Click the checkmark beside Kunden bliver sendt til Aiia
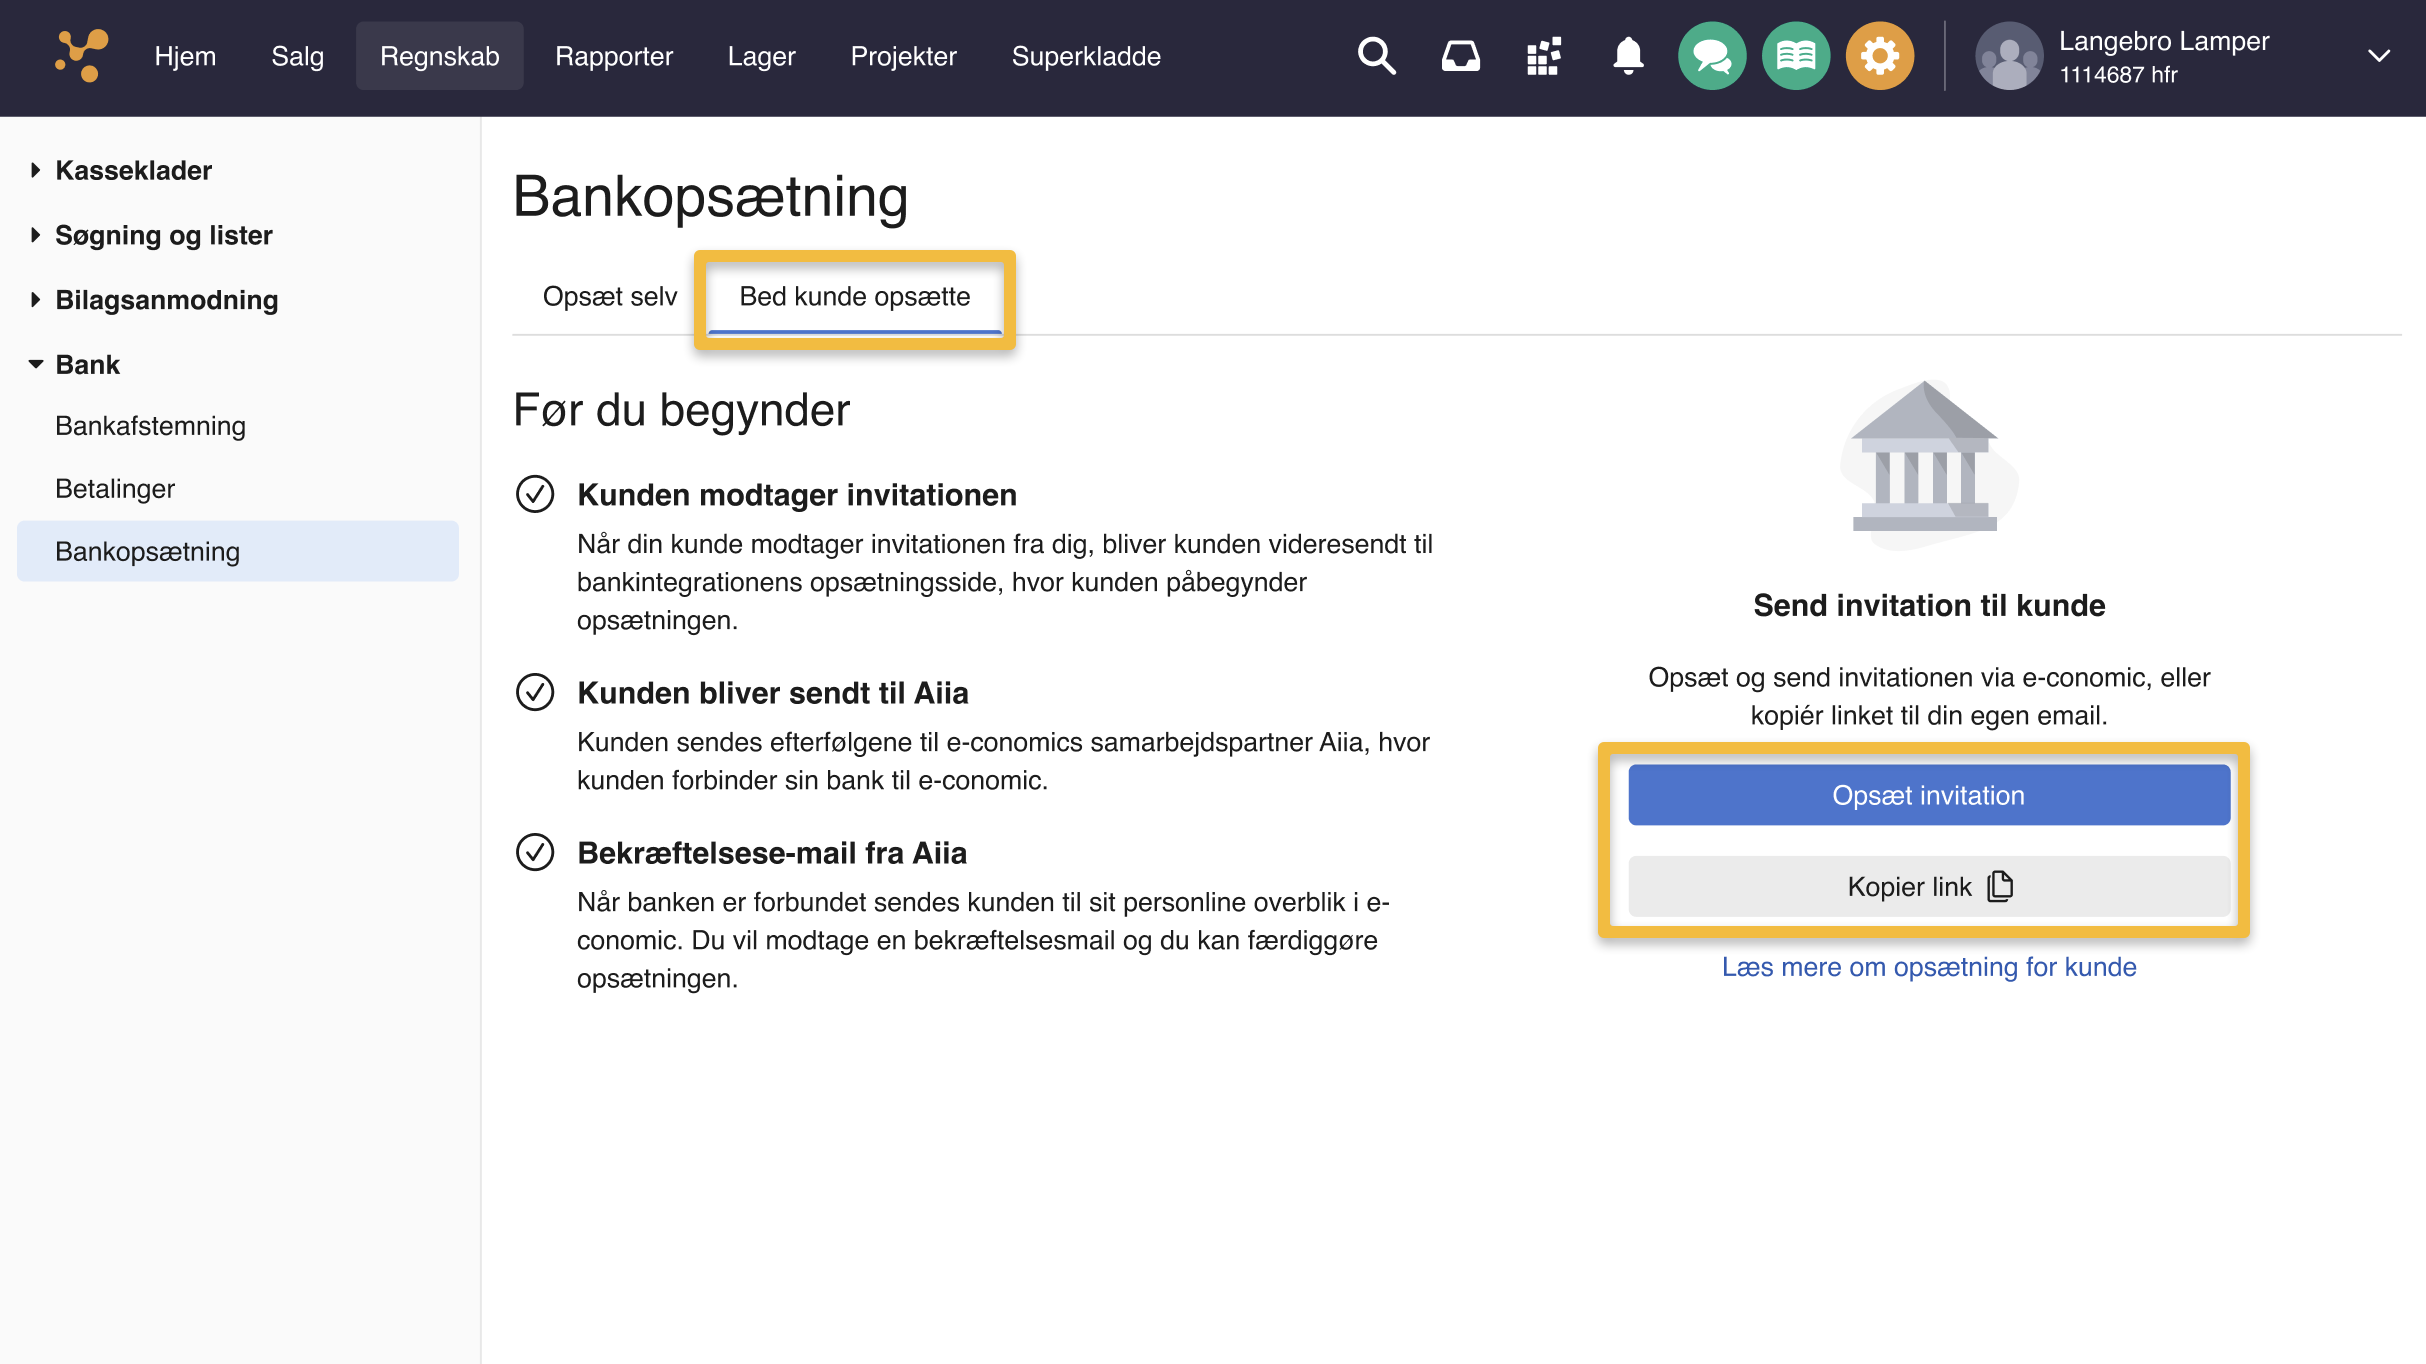The width and height of the screenshot is (2426, 1364). tap(536, 692)
